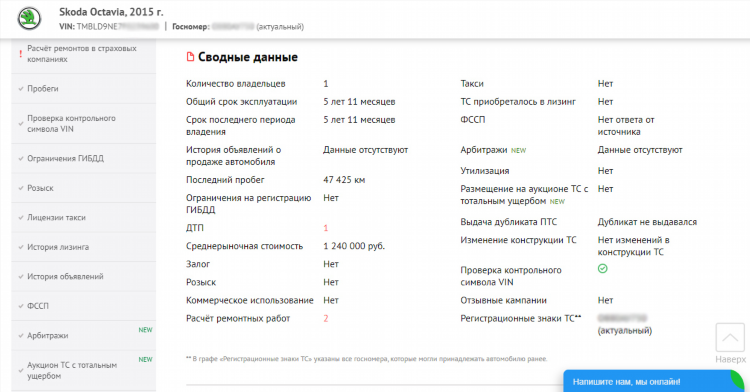Open Лицензии такси sidebar section

pos(84,218)
